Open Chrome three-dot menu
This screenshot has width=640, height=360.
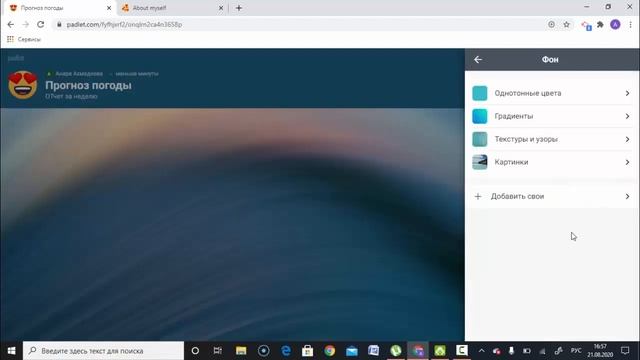point(630,24)
